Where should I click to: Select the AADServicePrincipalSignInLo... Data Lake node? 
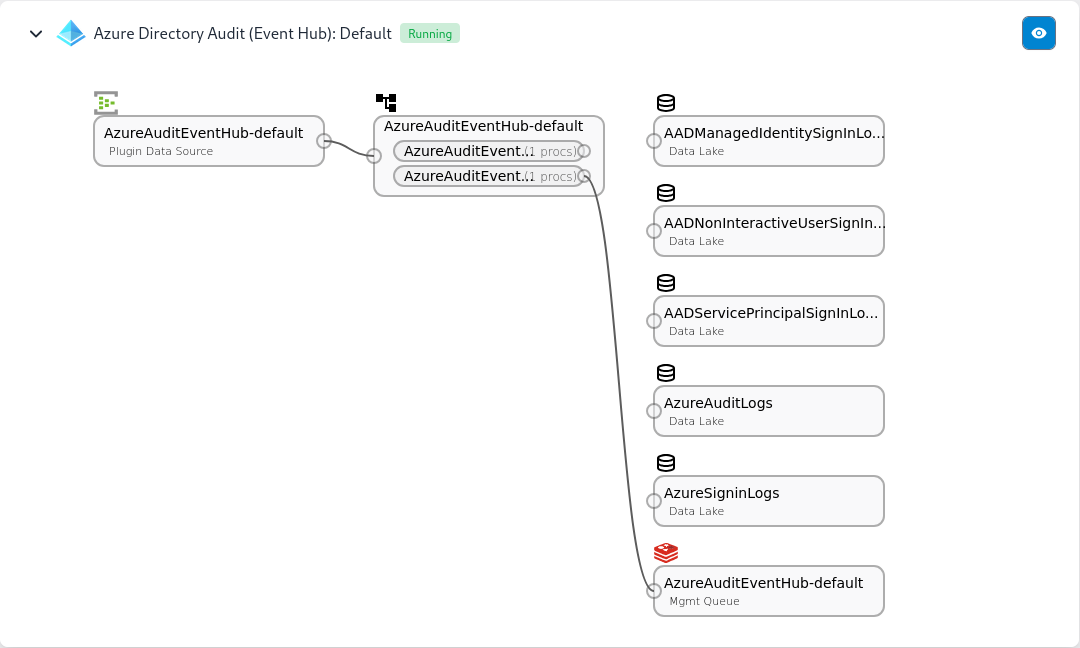coord(769,321)
